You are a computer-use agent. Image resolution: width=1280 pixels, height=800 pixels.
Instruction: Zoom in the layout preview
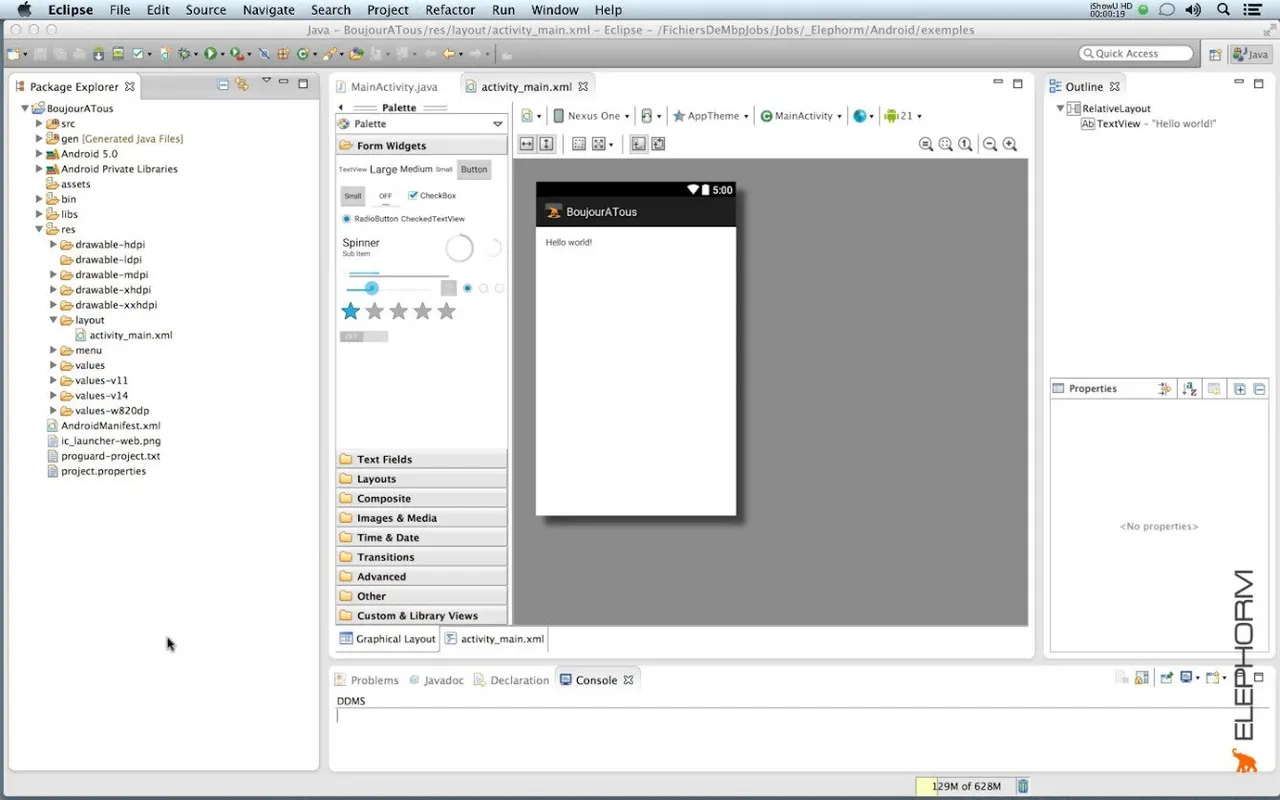tap(1010, 144)
